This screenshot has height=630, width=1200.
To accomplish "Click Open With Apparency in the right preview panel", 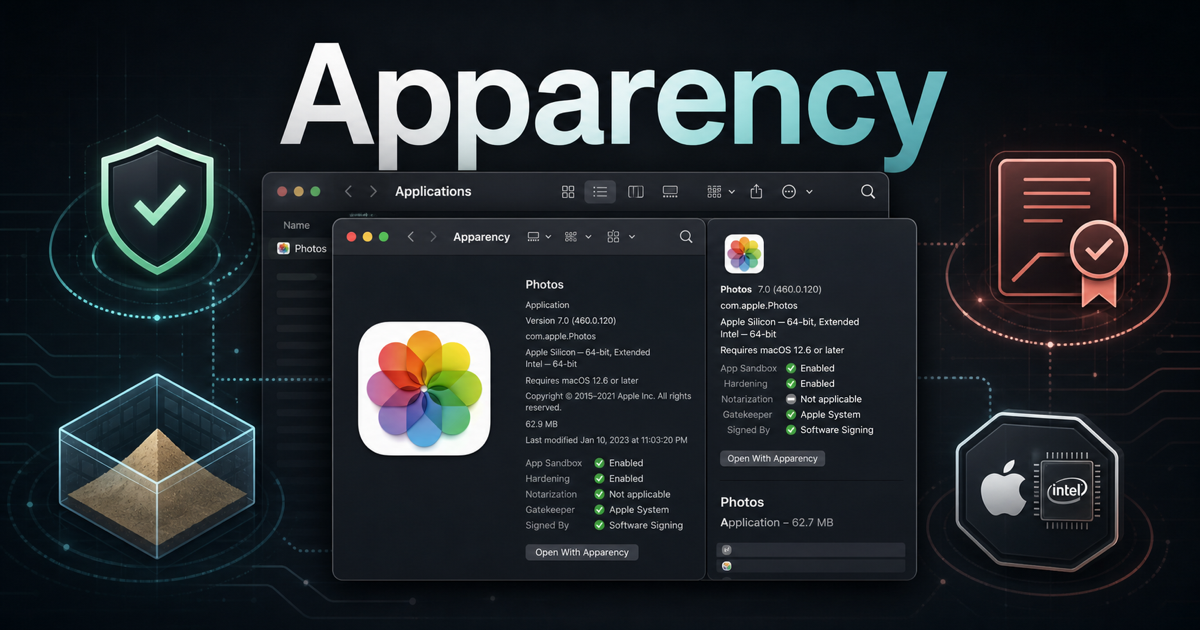I will [x=773, y=458].
